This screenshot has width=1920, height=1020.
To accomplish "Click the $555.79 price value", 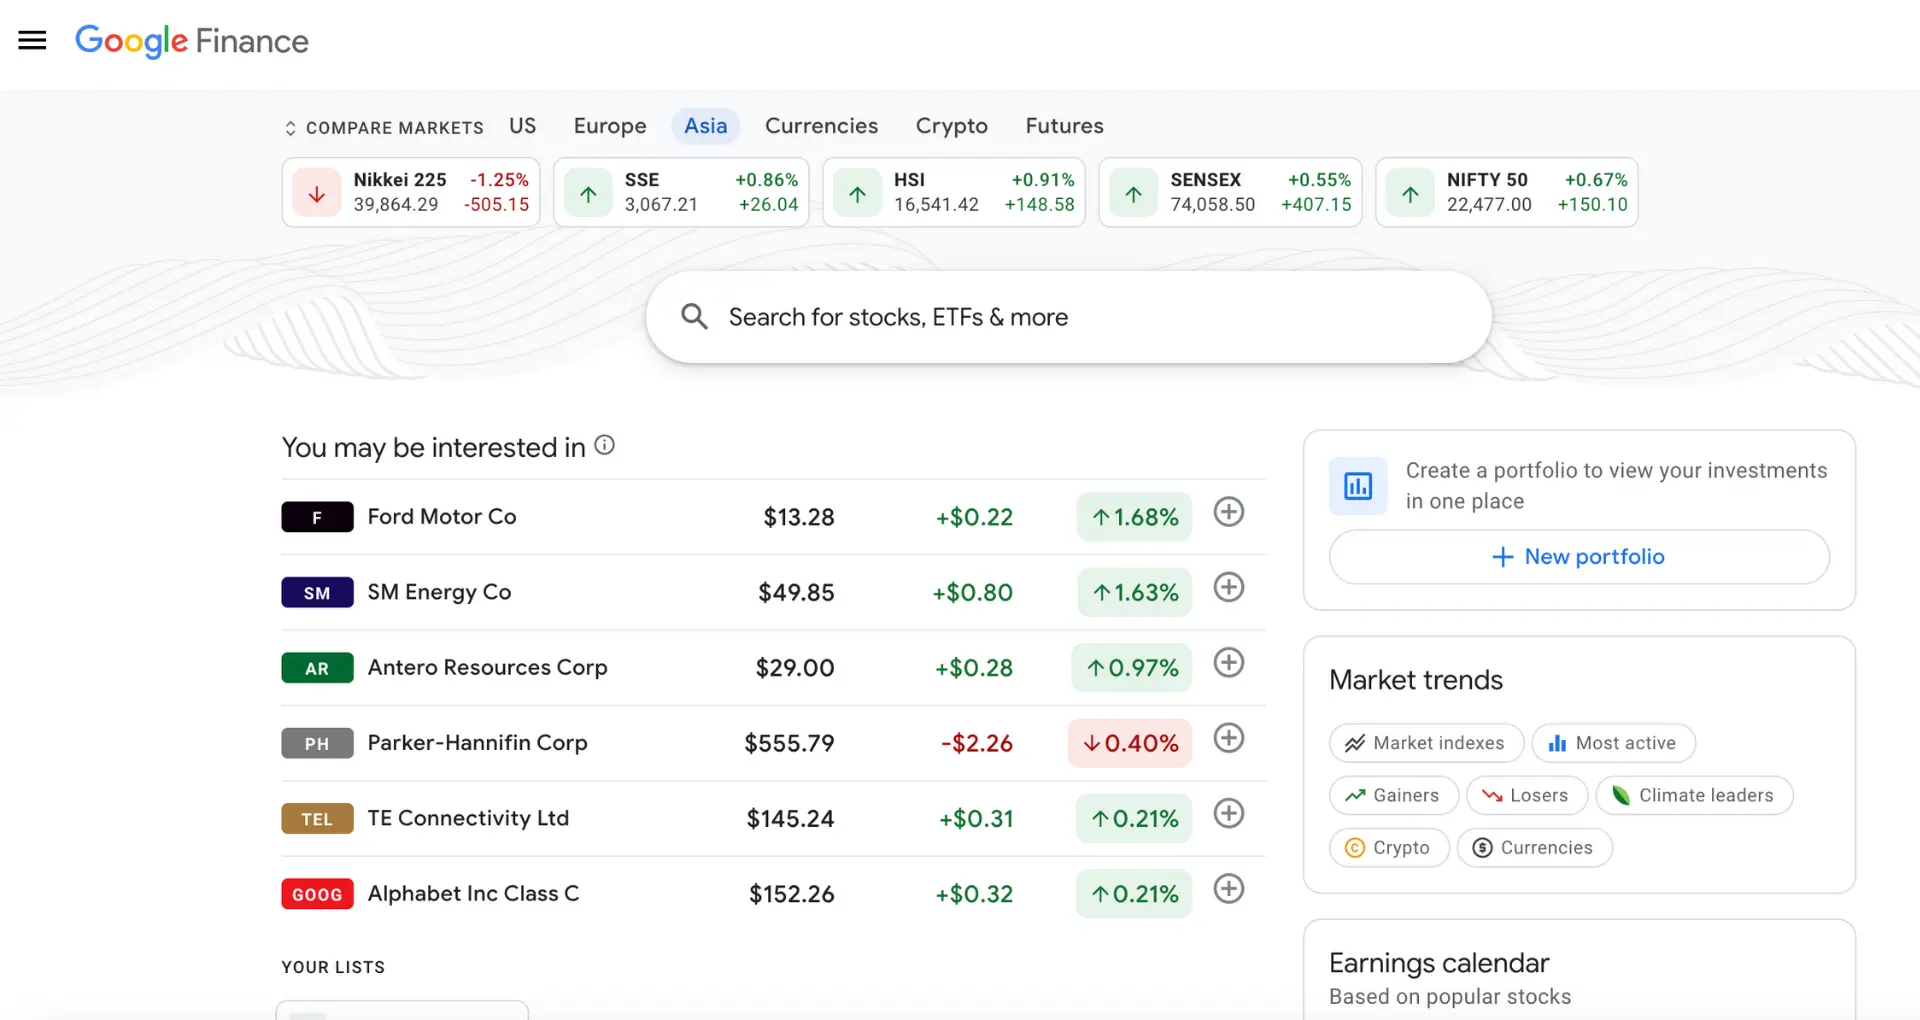I will pyautogui.click(x=789, y=743).
